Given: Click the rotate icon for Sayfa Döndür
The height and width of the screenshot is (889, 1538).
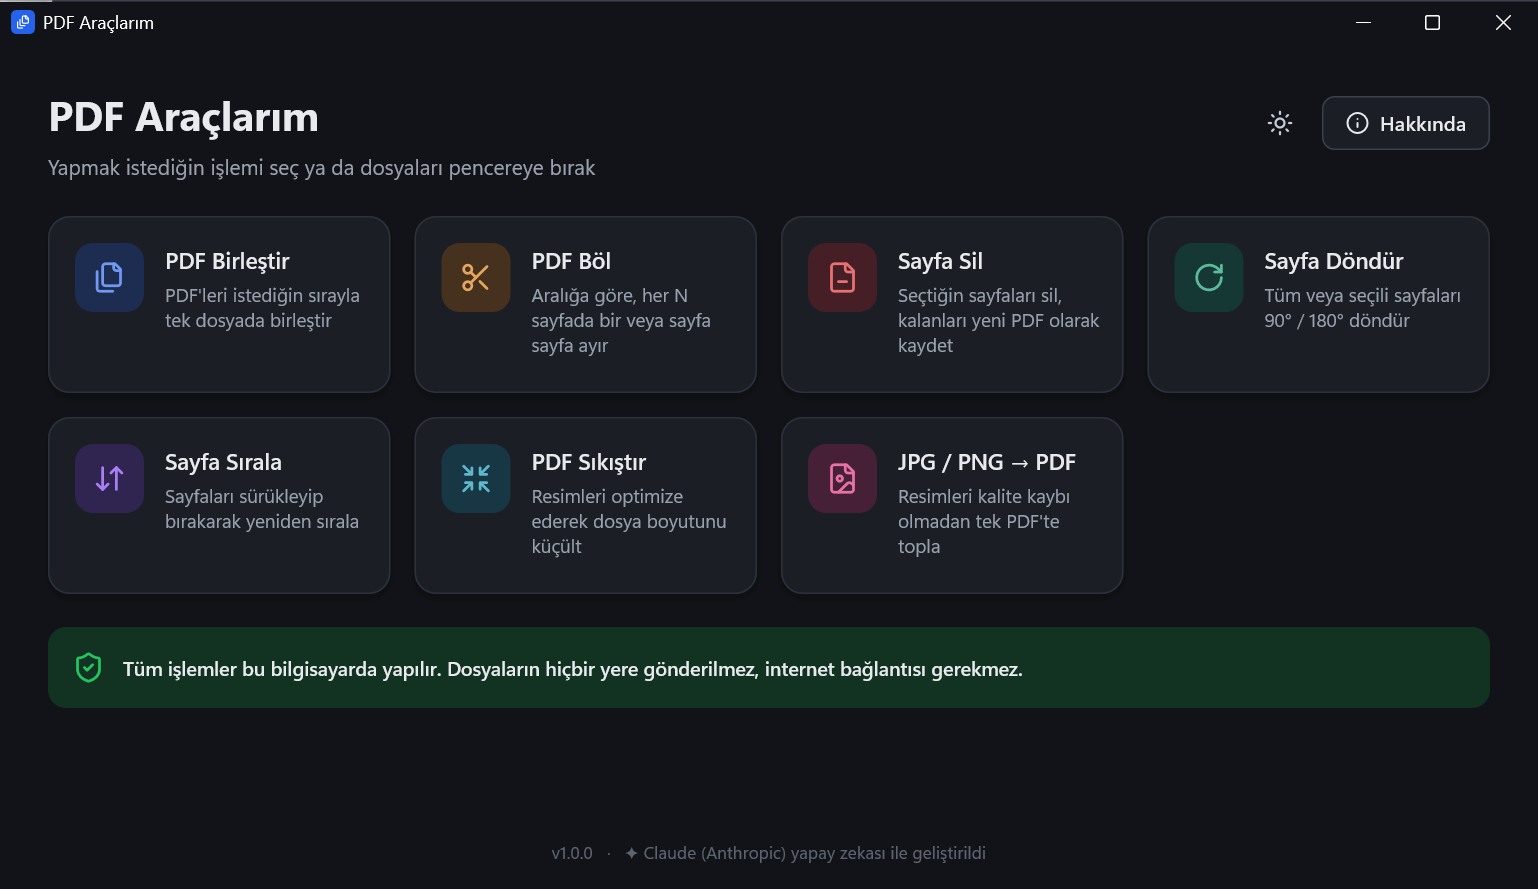Looking at the screenshot, I should tap(1209, 277).
